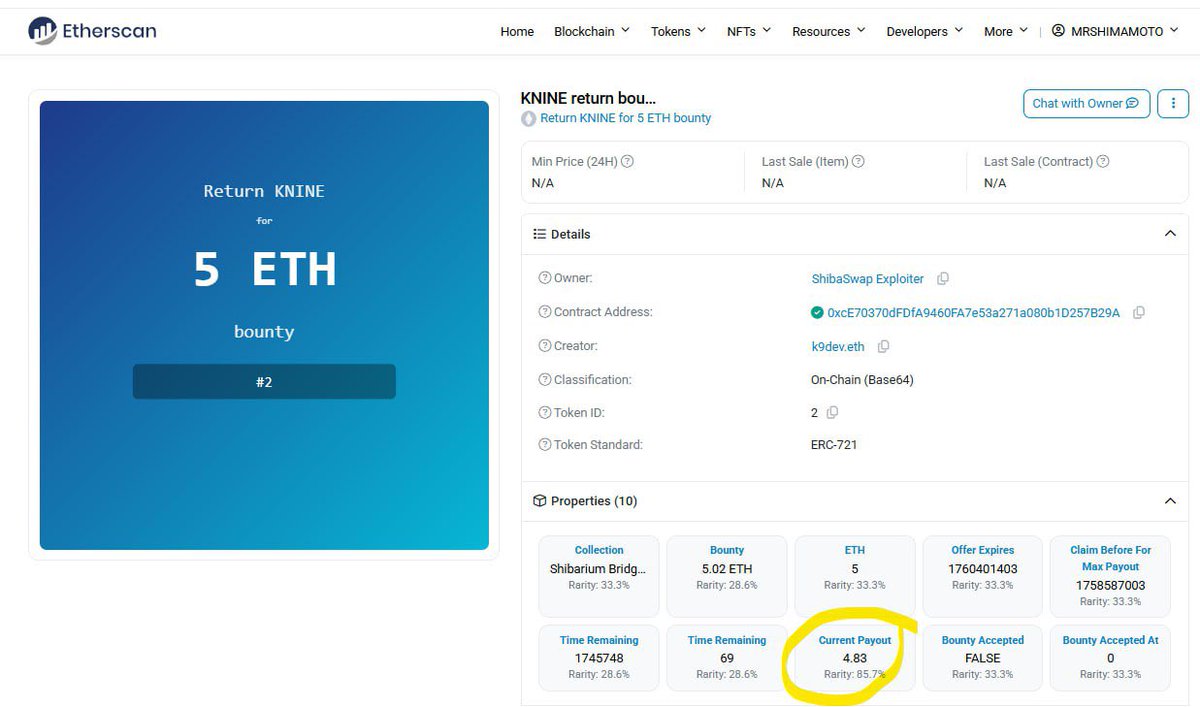Open the Resources dropdown menu
The image size is (1200, 707).
(x=829, y=31)
